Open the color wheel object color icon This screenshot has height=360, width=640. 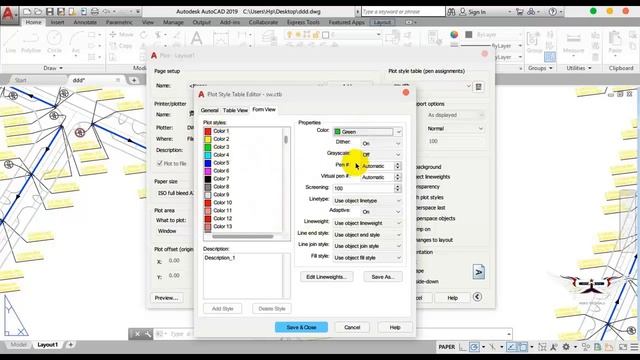tap(454, 35)
